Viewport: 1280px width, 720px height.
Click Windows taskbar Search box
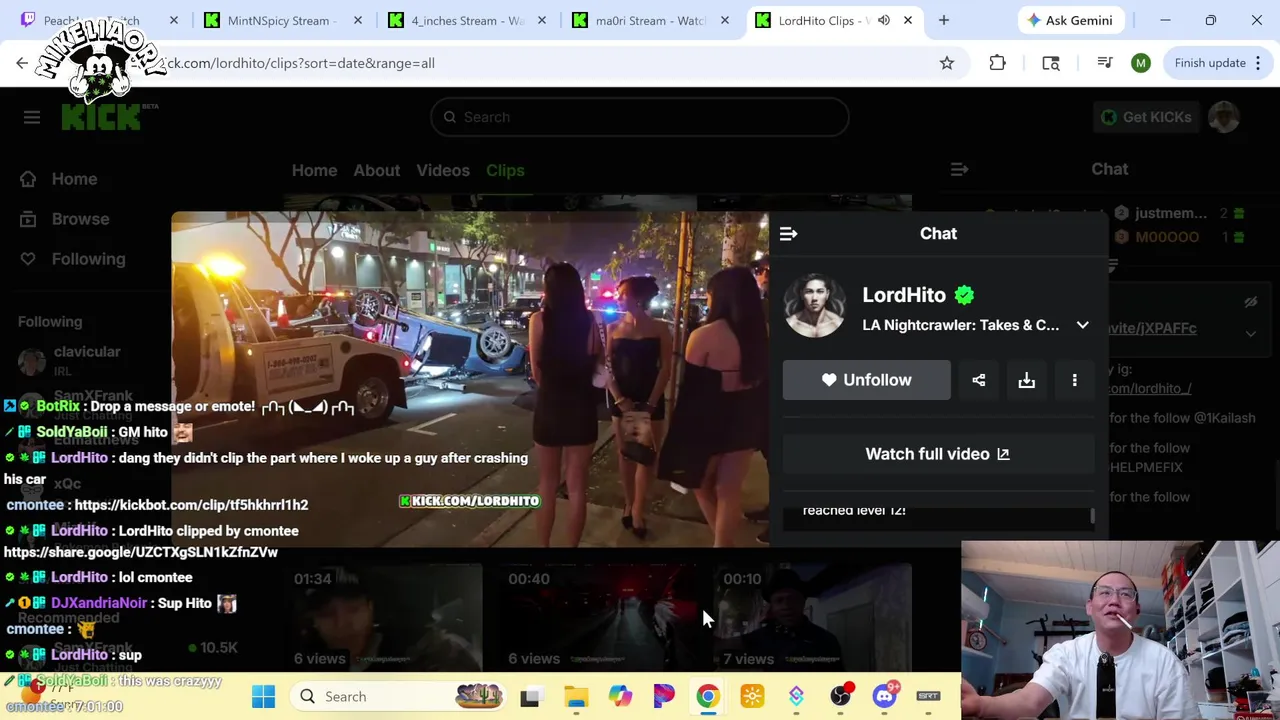tap(397, 696)
